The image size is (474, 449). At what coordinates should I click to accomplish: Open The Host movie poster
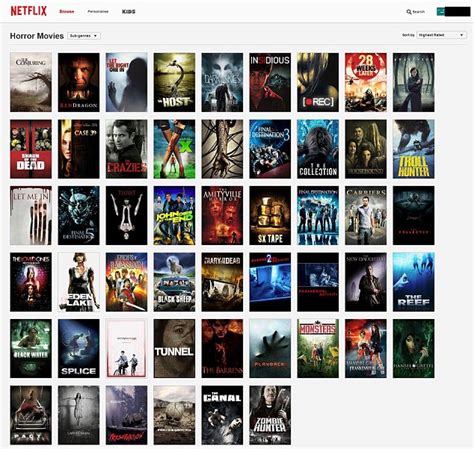(x=174, y=82)
